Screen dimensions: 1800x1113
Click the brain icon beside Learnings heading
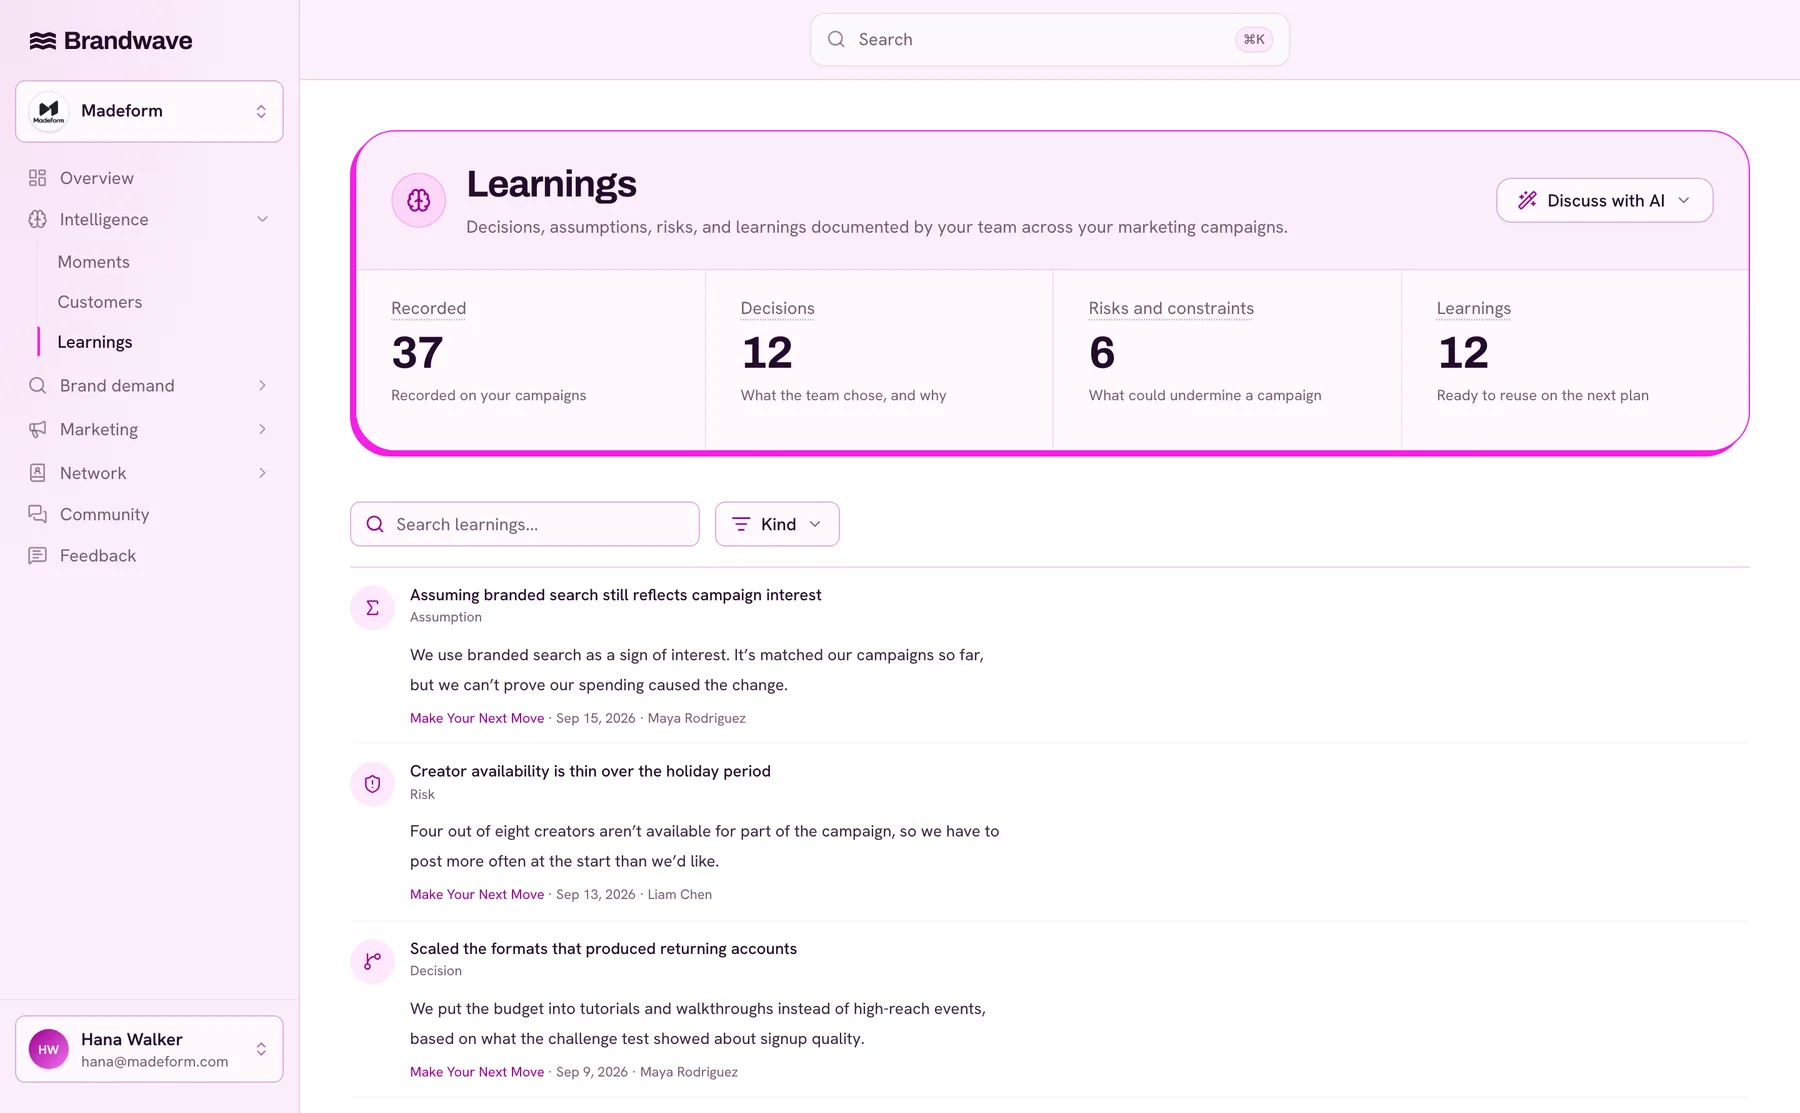coord(419,200)
